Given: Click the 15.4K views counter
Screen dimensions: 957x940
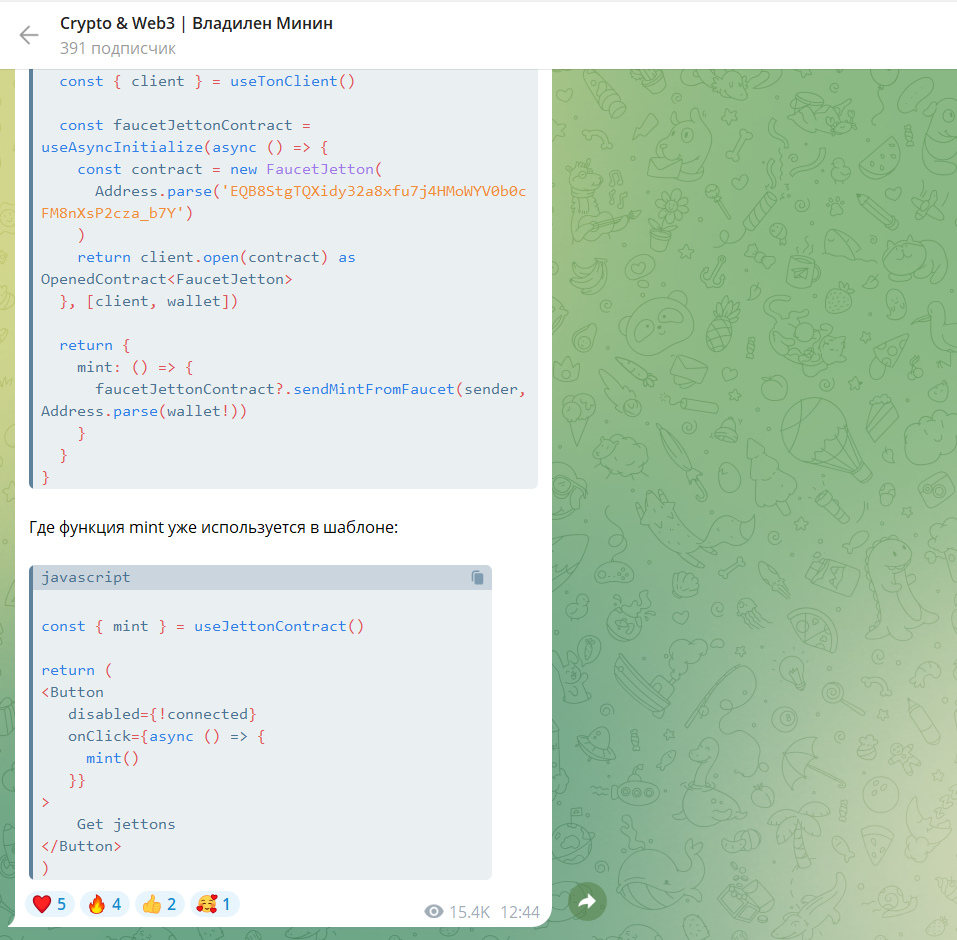Looking at the screenshot, I should point(469,912).
